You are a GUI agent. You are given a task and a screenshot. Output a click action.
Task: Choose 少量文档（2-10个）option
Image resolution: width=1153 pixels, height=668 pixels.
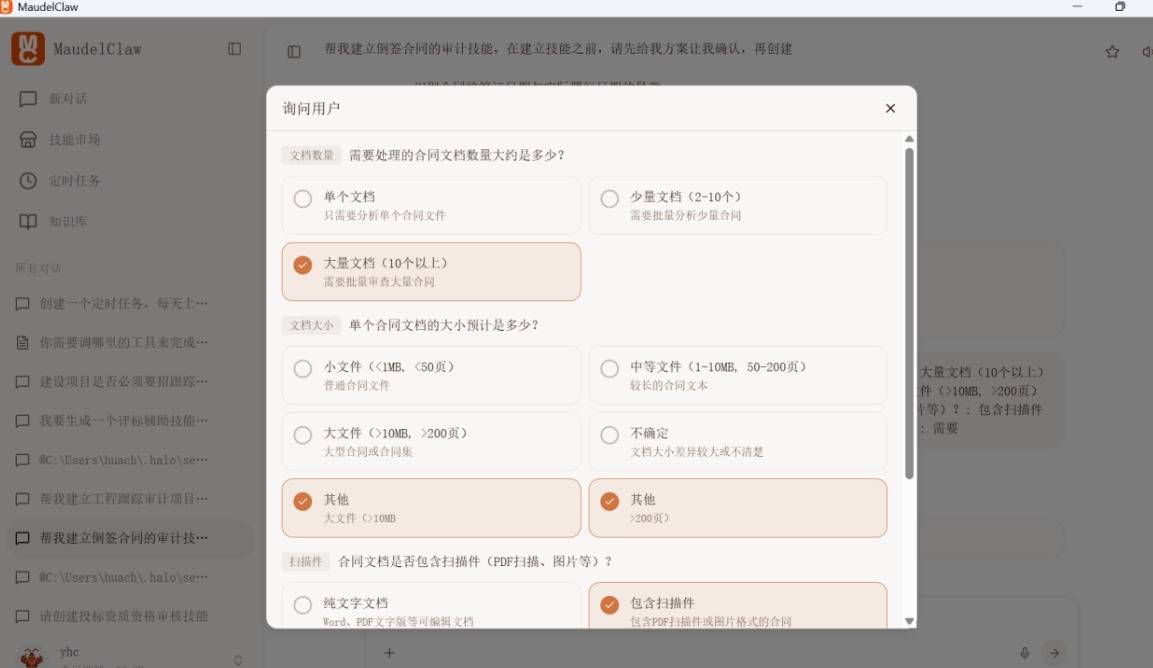(x=737, y=205)
